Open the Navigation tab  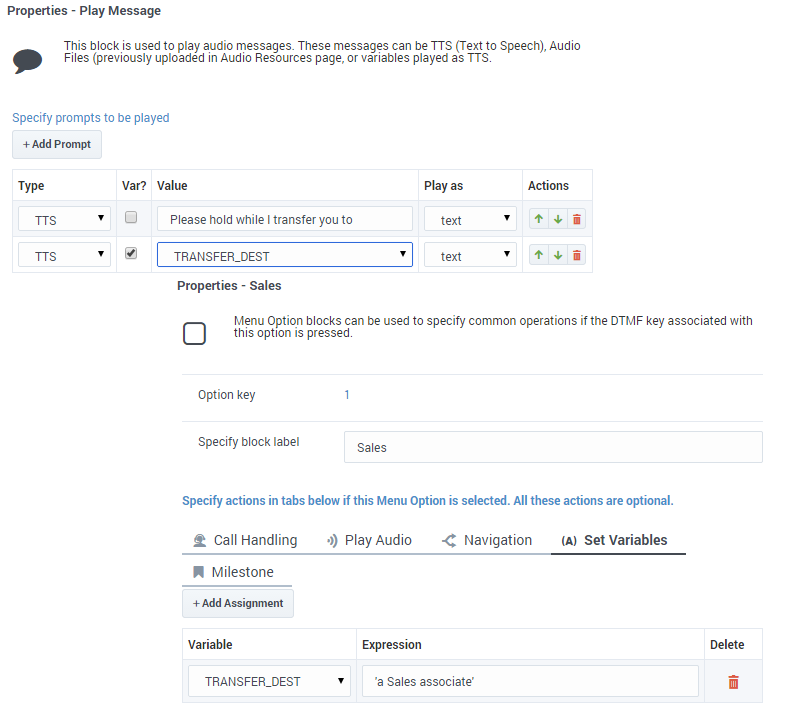coord(487,540)
